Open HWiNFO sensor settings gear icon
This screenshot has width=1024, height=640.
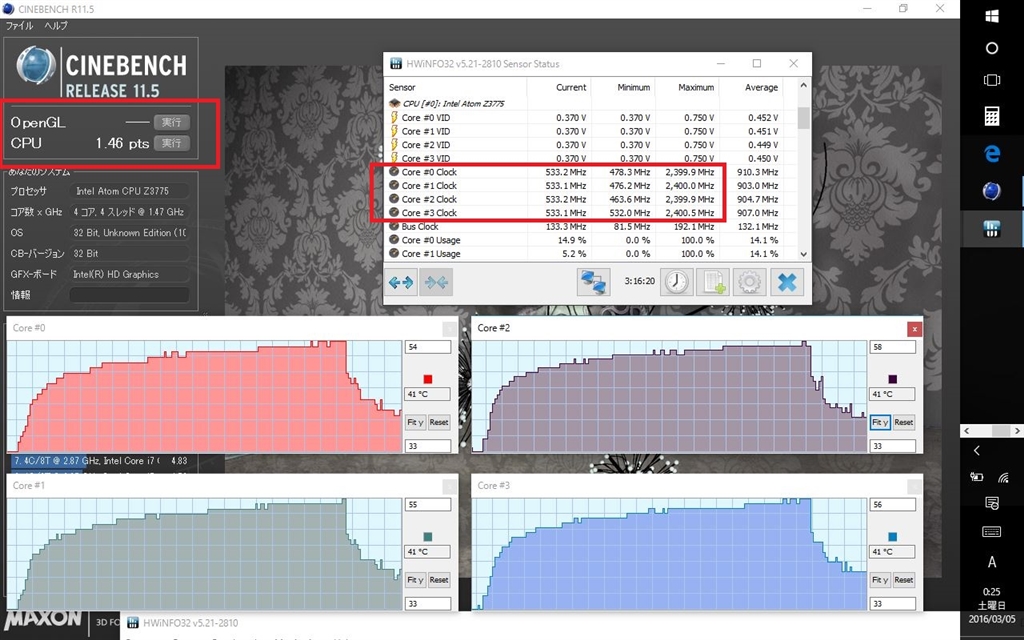click(x=750, y=282)
